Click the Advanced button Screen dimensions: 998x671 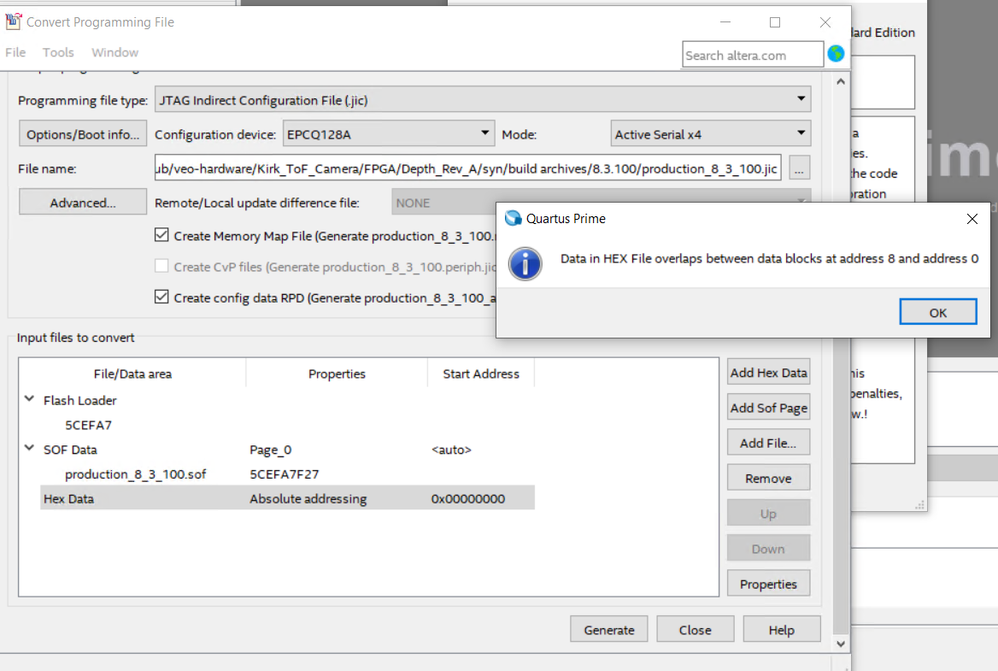tap(83, 202)
